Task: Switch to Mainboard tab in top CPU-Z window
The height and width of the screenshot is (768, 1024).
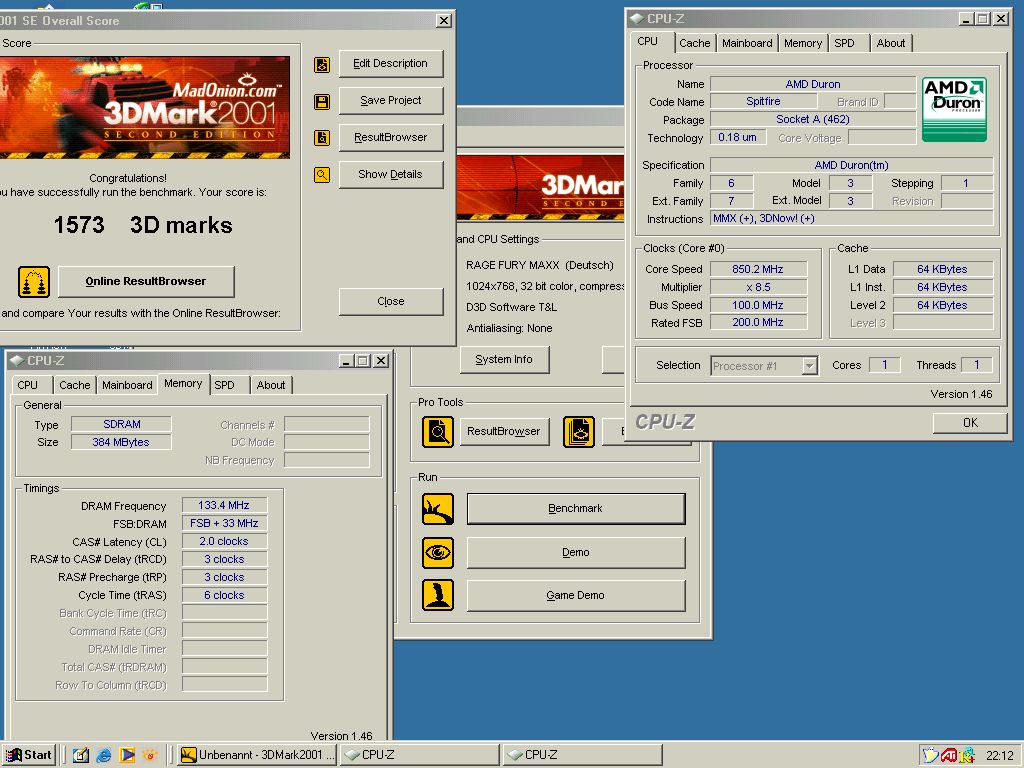Action: pyautogui.click(x=747, y=43)
